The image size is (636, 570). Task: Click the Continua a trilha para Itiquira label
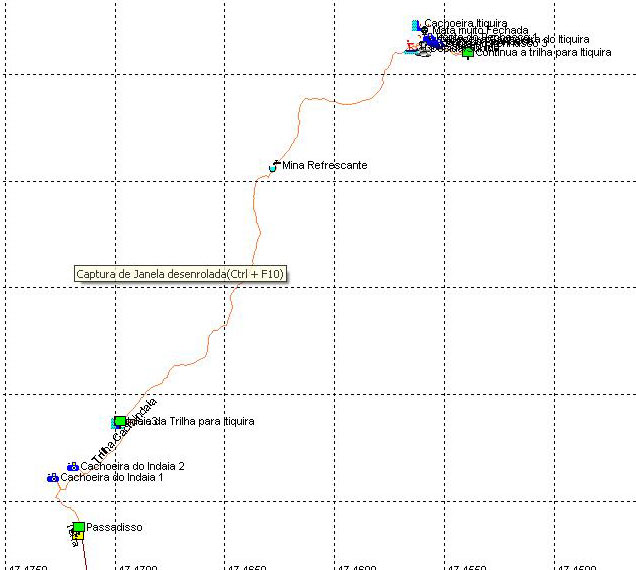coord(543,52)
